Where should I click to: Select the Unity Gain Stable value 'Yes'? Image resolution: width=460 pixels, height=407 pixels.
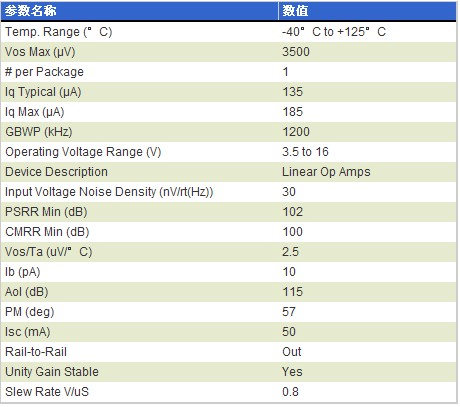coord(292,372)
